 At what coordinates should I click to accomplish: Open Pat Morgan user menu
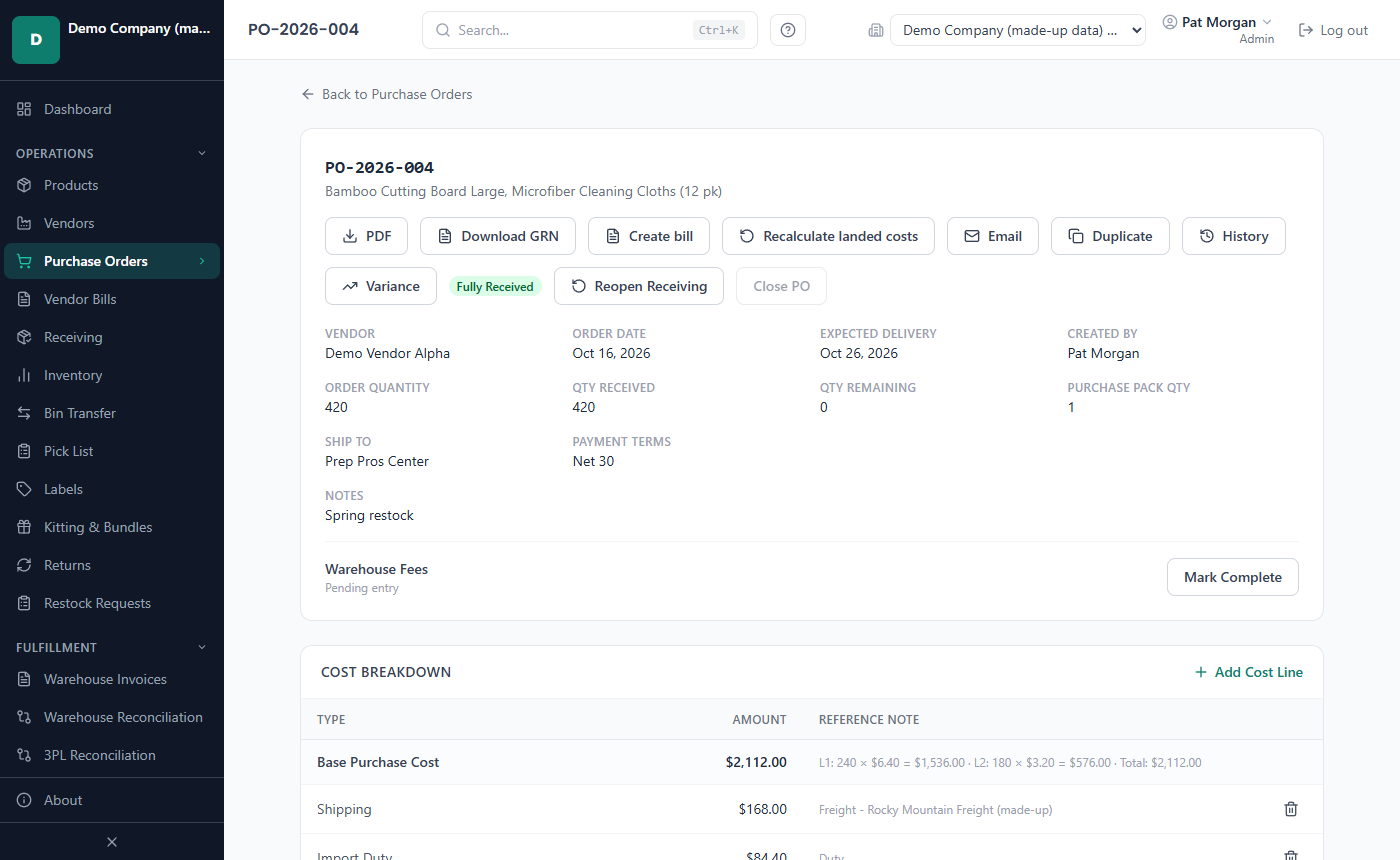1218,30
